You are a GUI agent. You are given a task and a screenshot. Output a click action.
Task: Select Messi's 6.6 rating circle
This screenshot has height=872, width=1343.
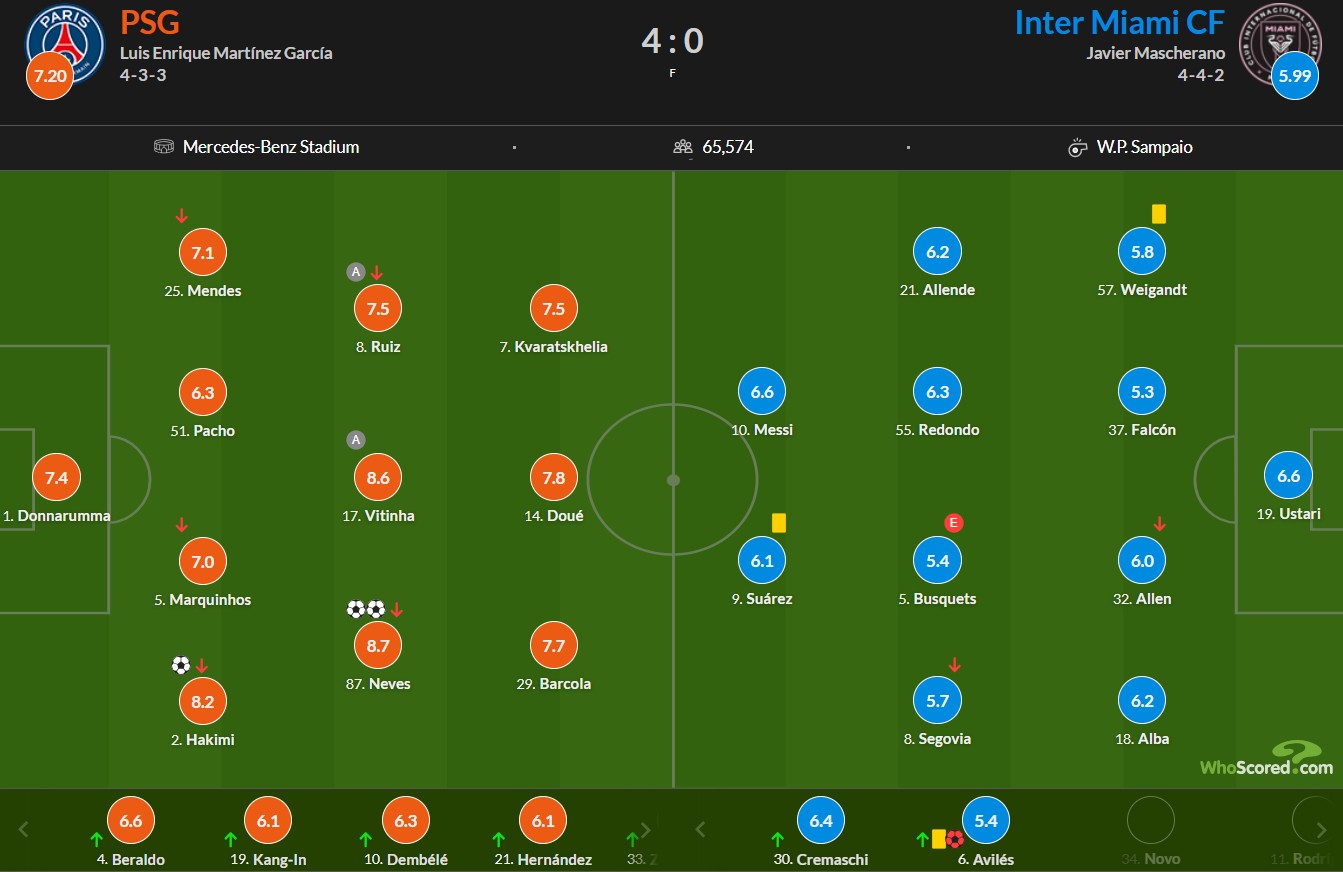click(762, 392)
